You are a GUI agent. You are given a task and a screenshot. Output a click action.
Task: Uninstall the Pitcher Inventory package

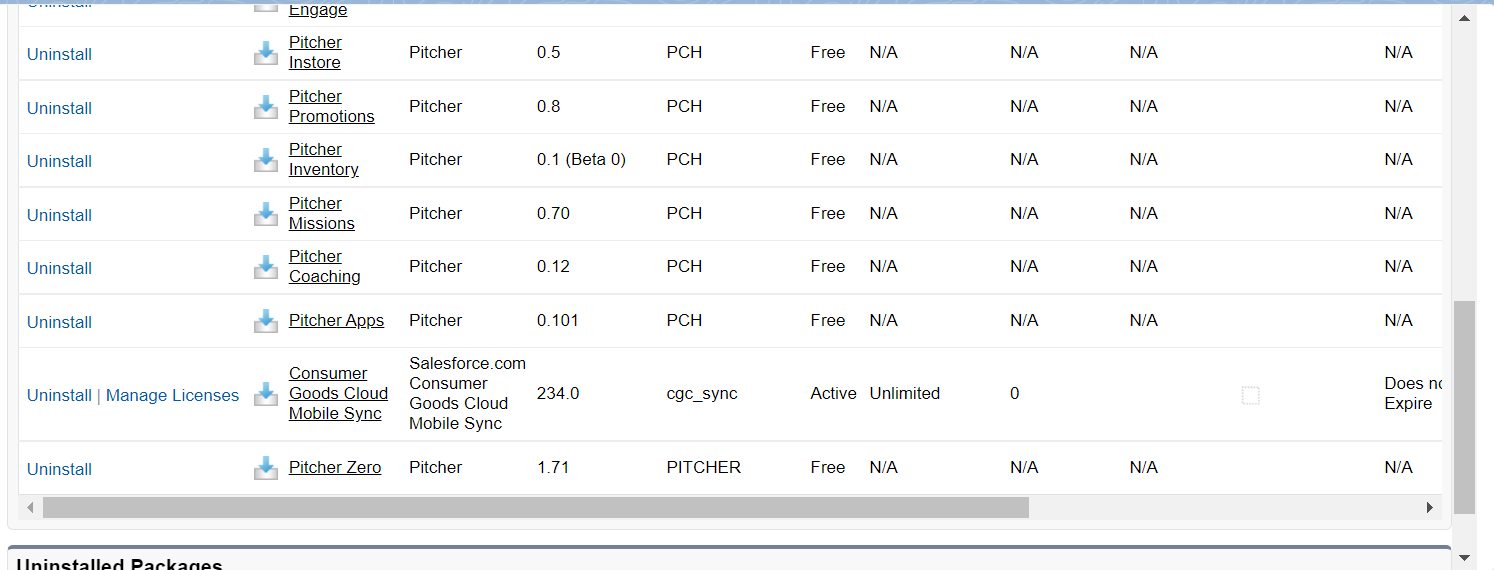click(x=59, y=161)
